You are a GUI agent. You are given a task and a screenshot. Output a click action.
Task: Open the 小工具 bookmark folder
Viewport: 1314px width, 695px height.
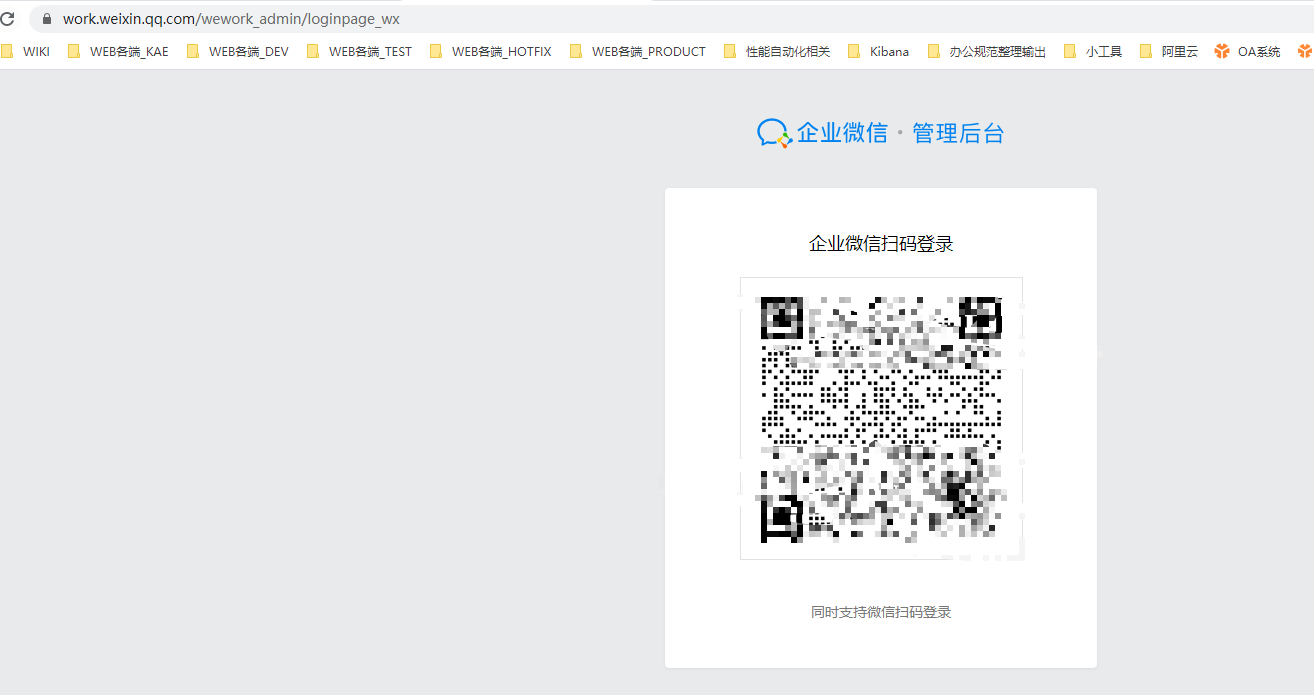point(1093,51)
